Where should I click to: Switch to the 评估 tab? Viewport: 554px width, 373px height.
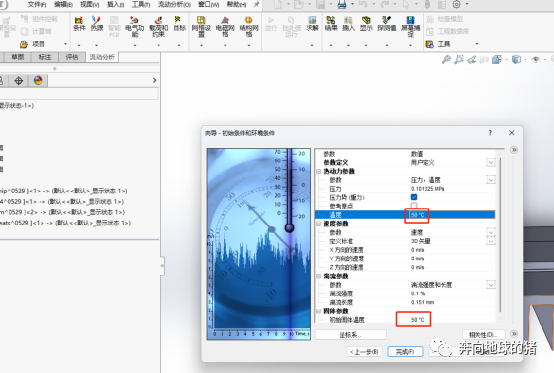72,57
